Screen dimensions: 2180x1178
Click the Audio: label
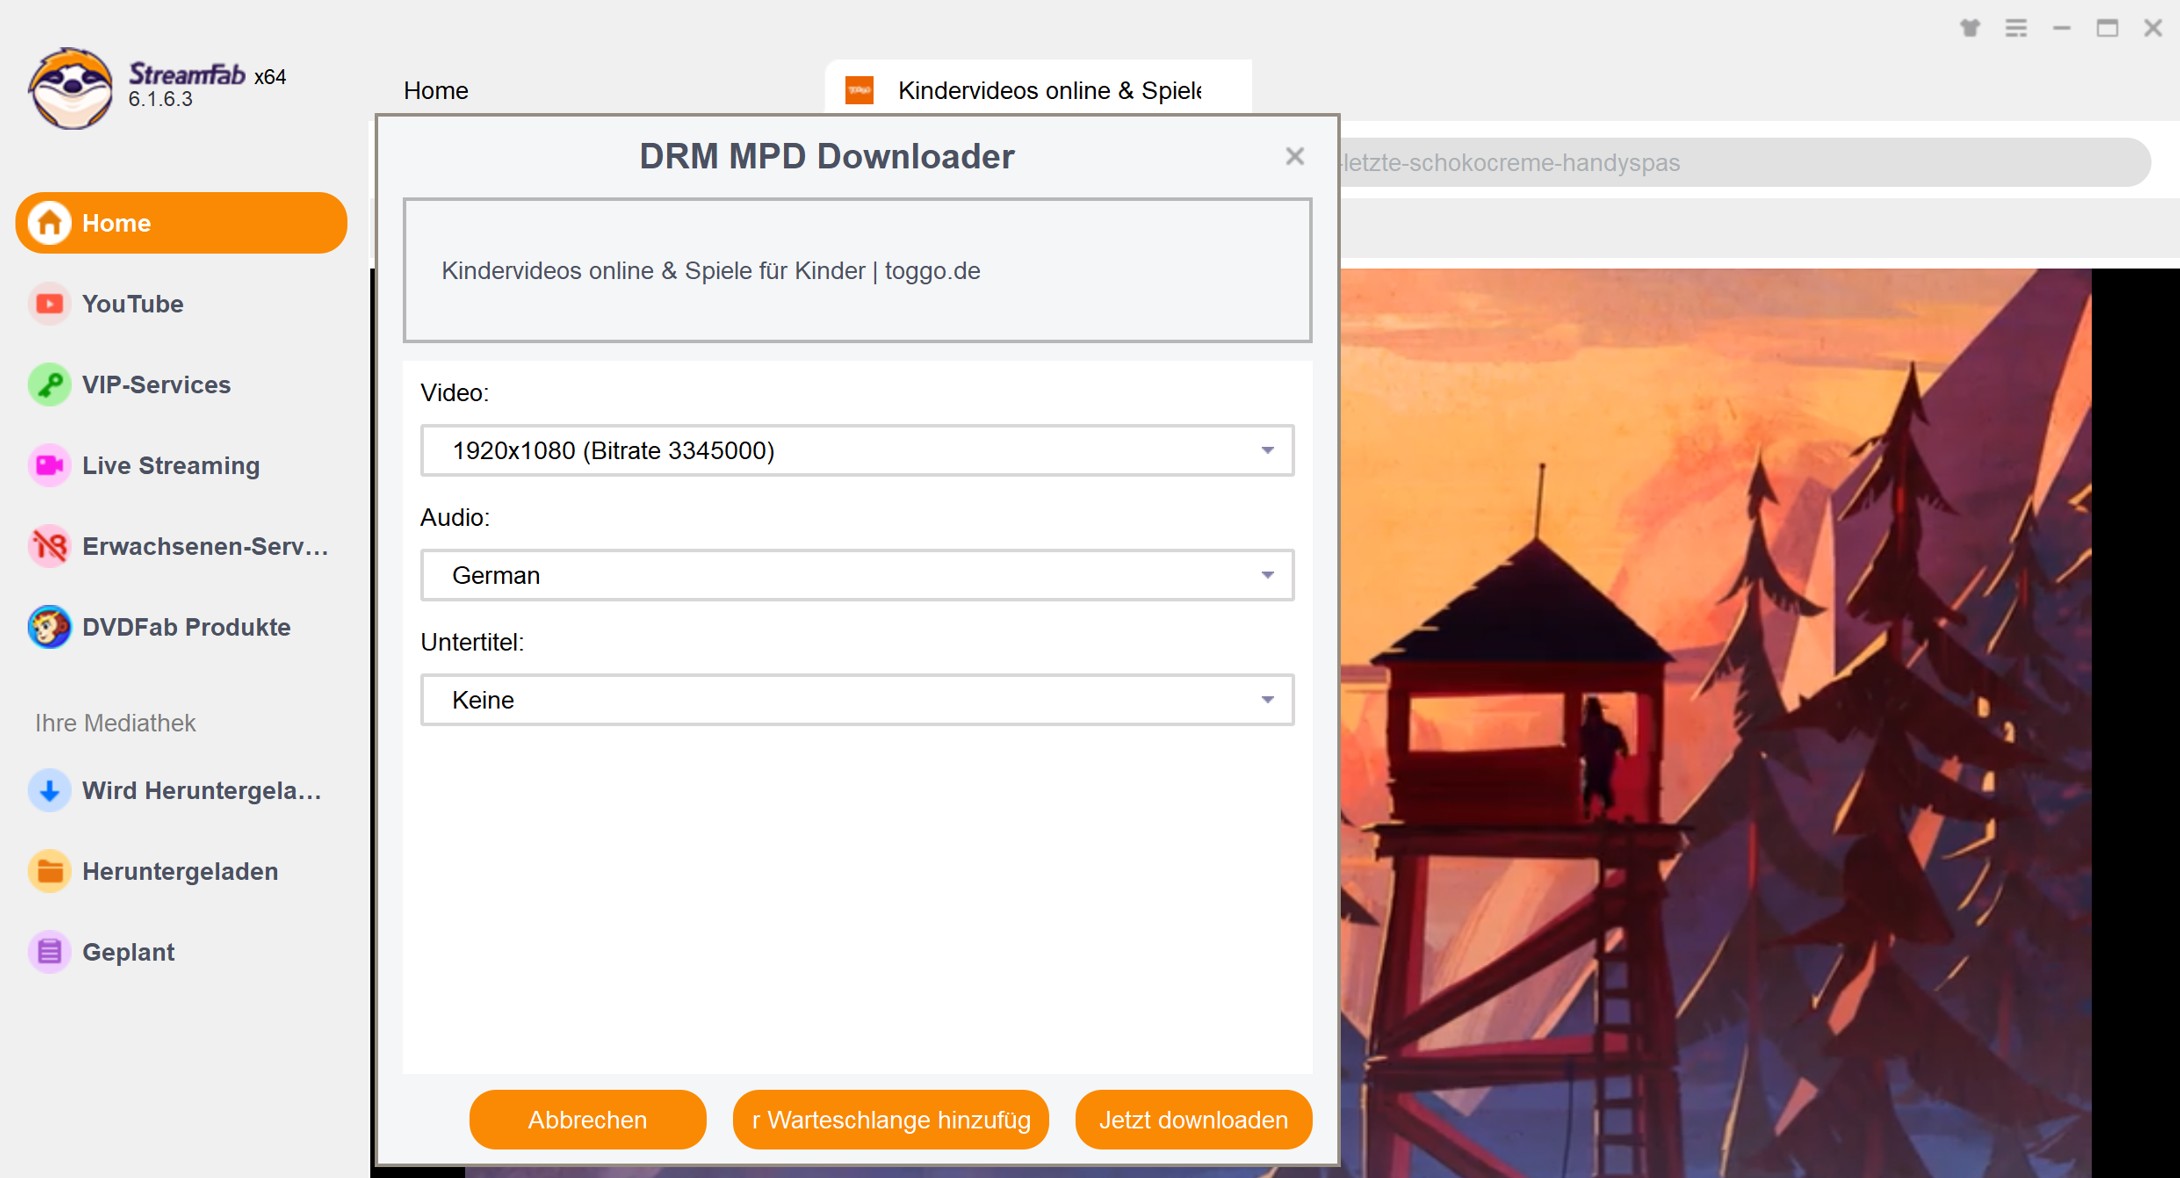tap(455, 518)
